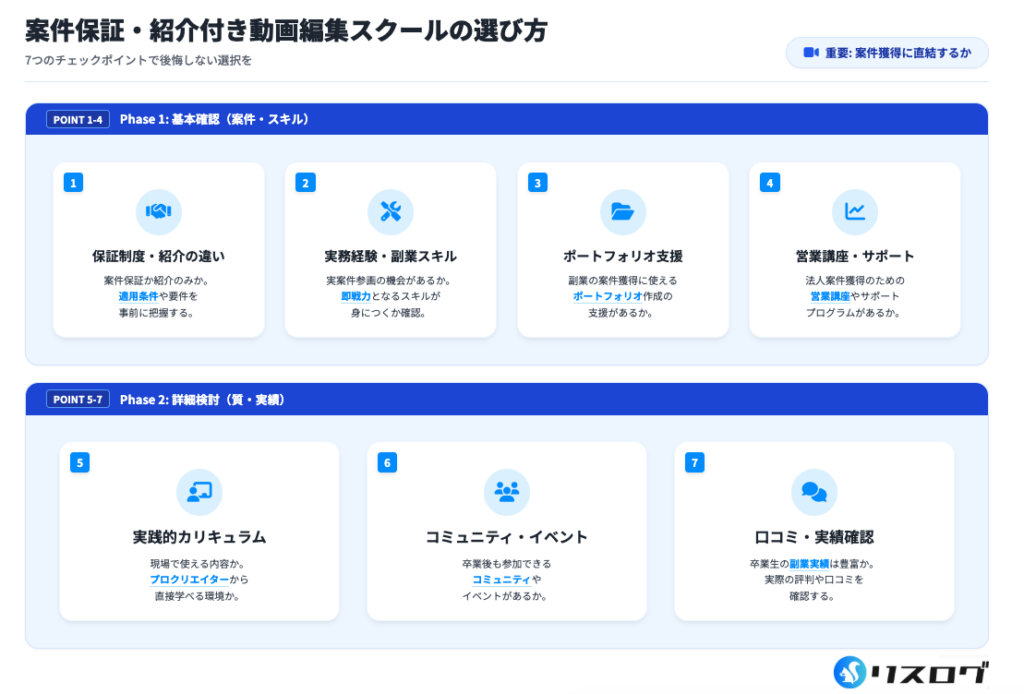The image size is (1024, 694).
Task: Click the line chart sales icon
Action: [854, 212]
